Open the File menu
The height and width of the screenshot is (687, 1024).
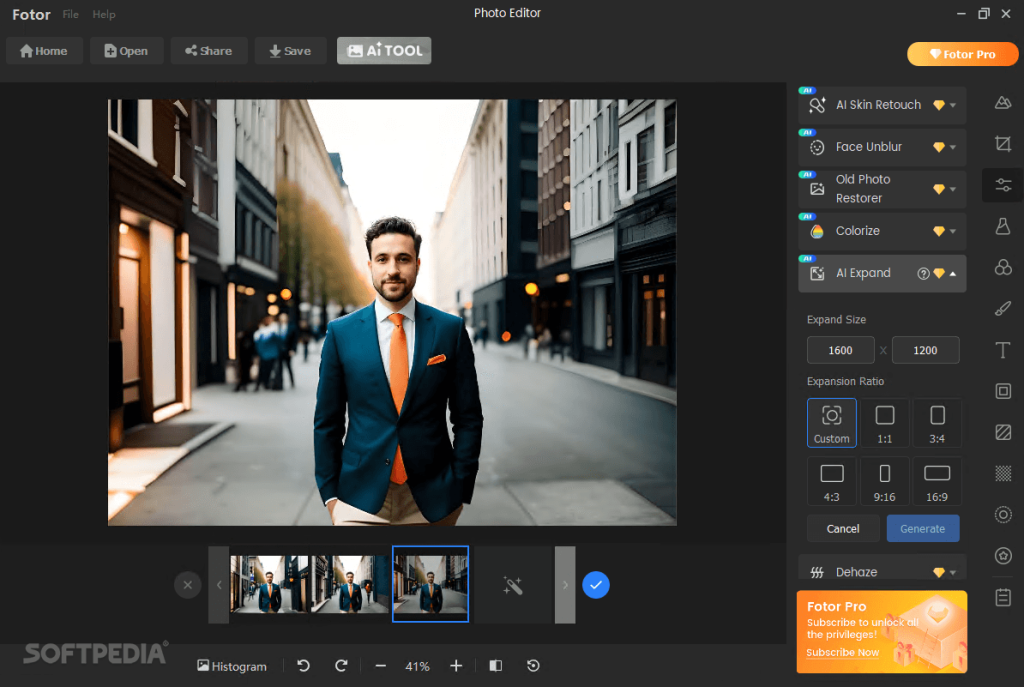(70, 15)
